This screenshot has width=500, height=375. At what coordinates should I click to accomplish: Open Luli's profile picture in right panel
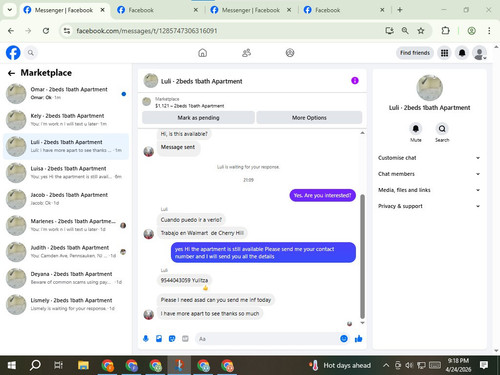click(429, 88)
